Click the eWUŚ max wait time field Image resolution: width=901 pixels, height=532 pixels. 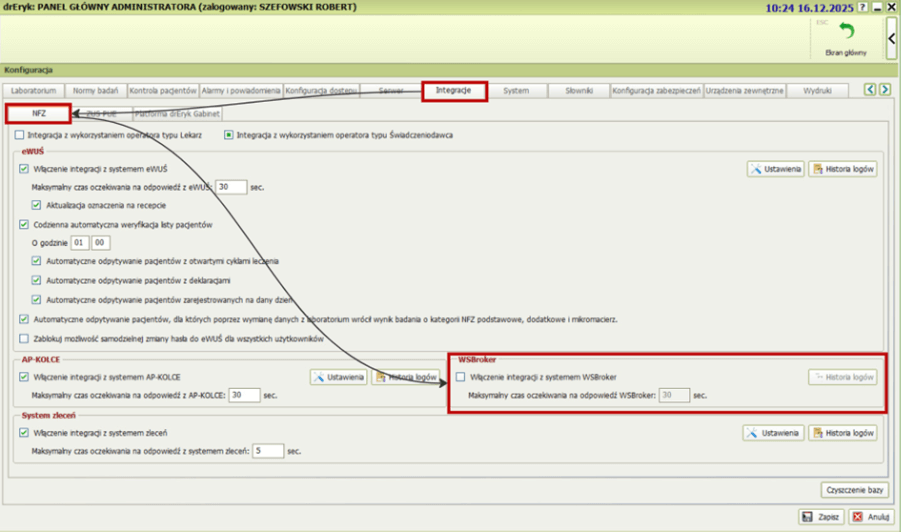(231, 186)
